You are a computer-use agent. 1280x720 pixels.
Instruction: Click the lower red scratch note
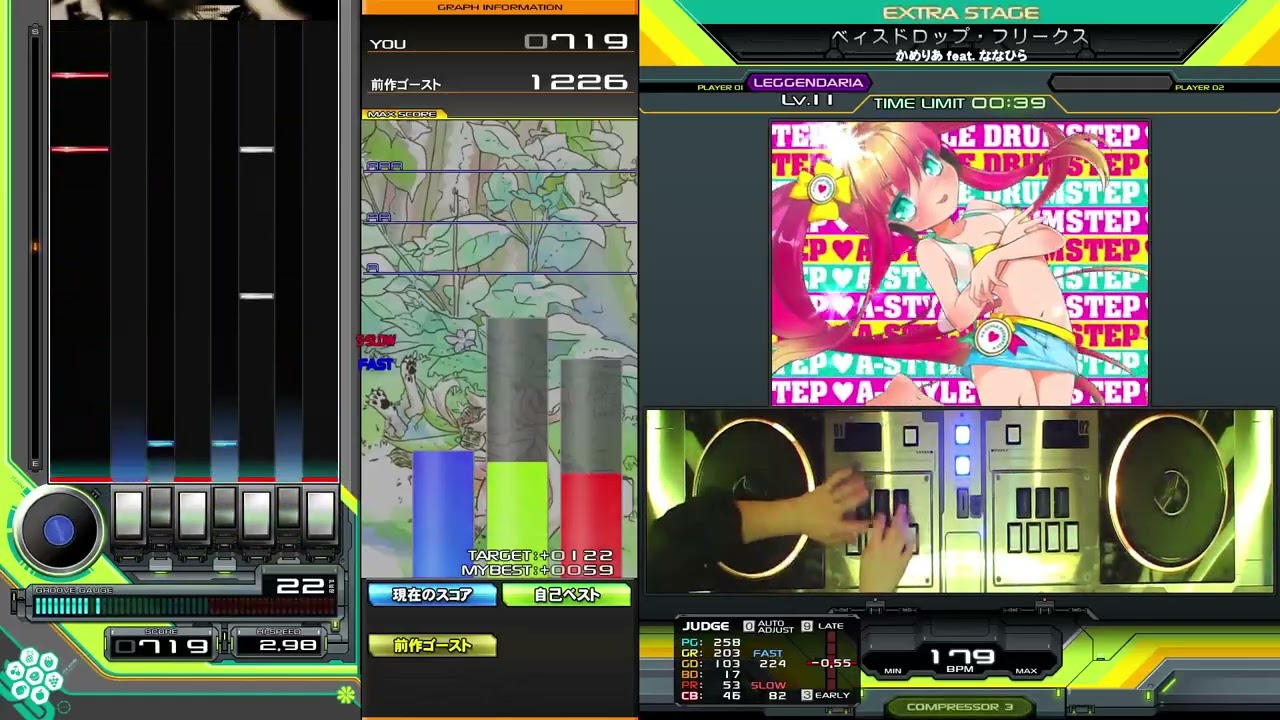(80, 149)
